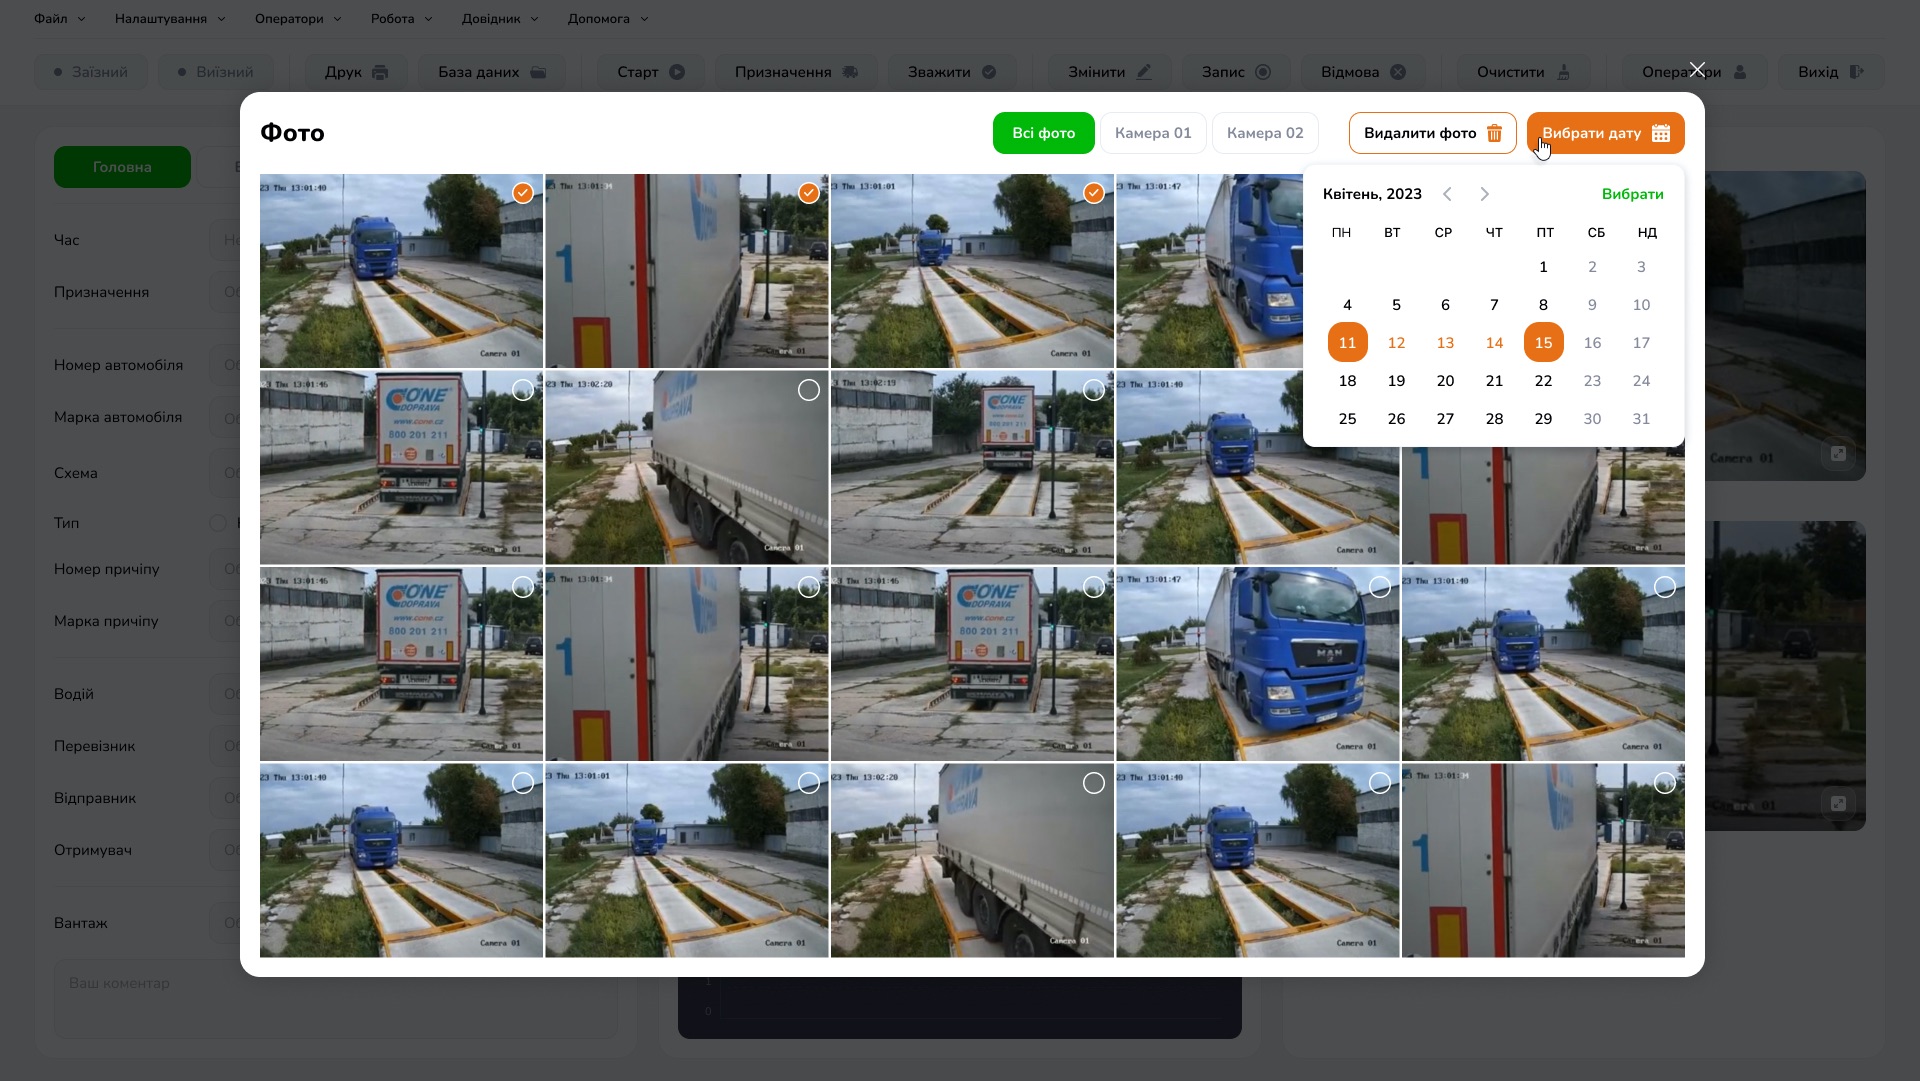The width and height of the screenshot is (1920, 1081).
Task: Tick the circle on the bottom-left photo
Action: point(523,783)
